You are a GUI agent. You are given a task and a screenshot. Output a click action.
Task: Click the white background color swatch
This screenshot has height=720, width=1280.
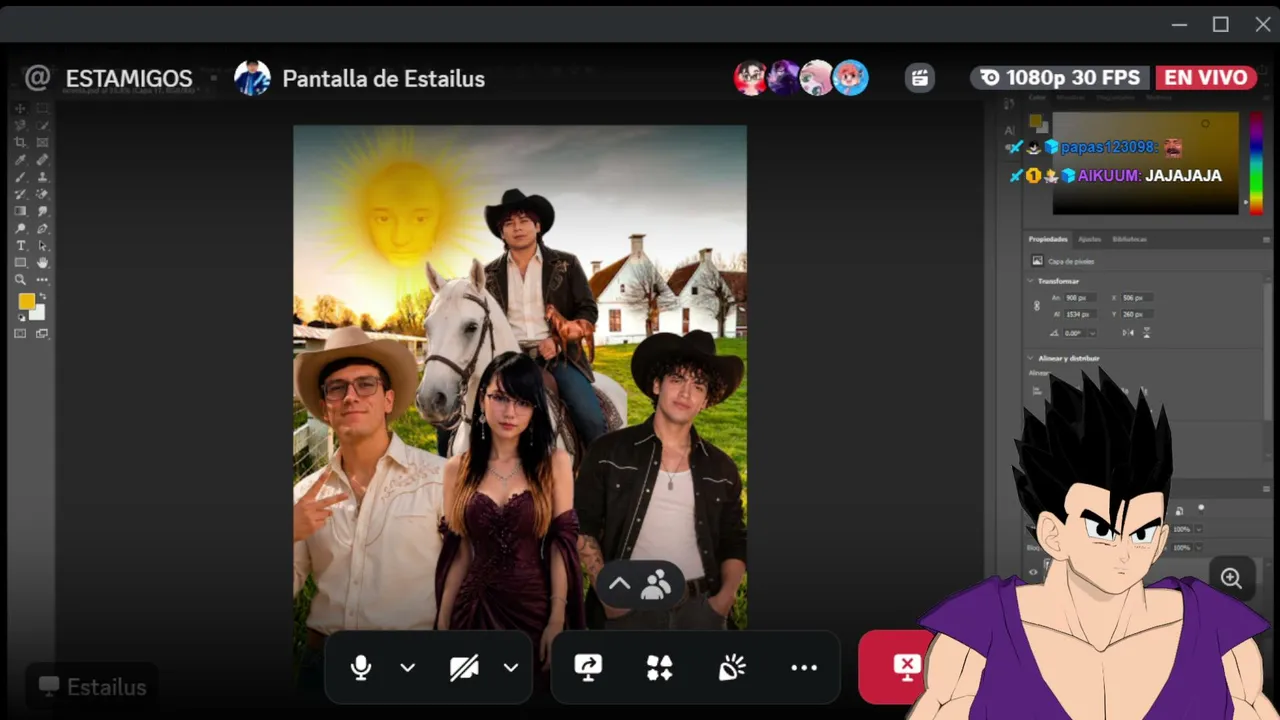click(x=37, y=312)
